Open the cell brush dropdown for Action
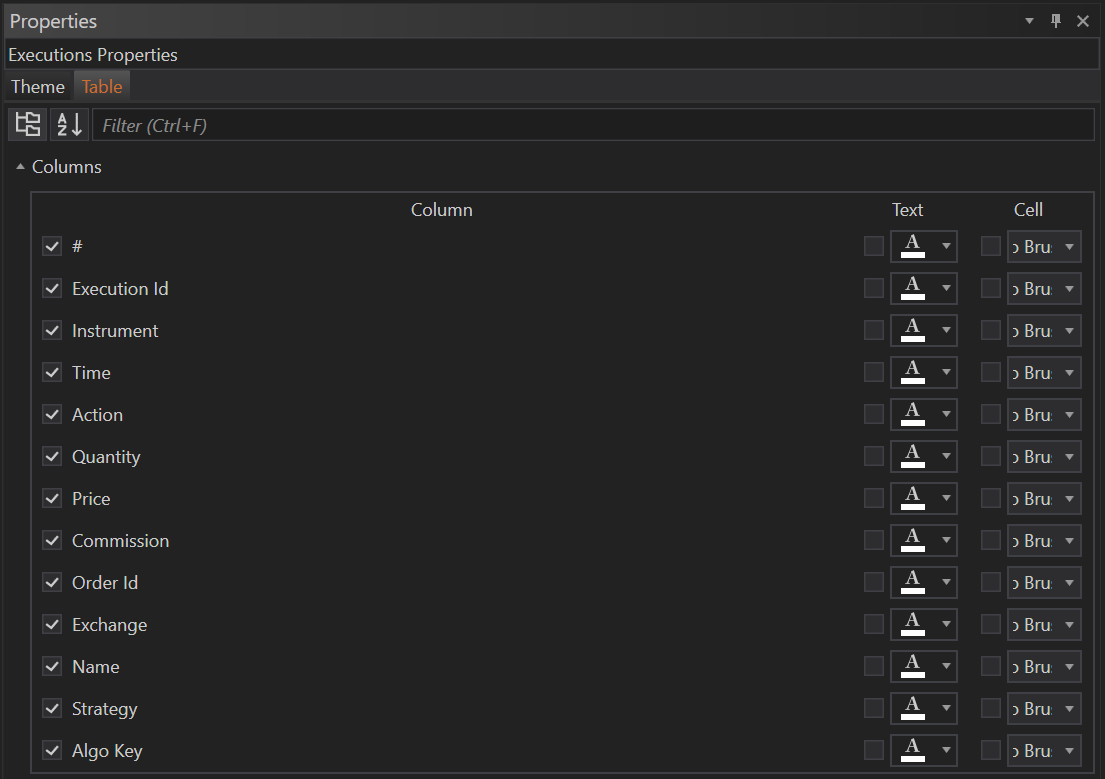 1069,415
